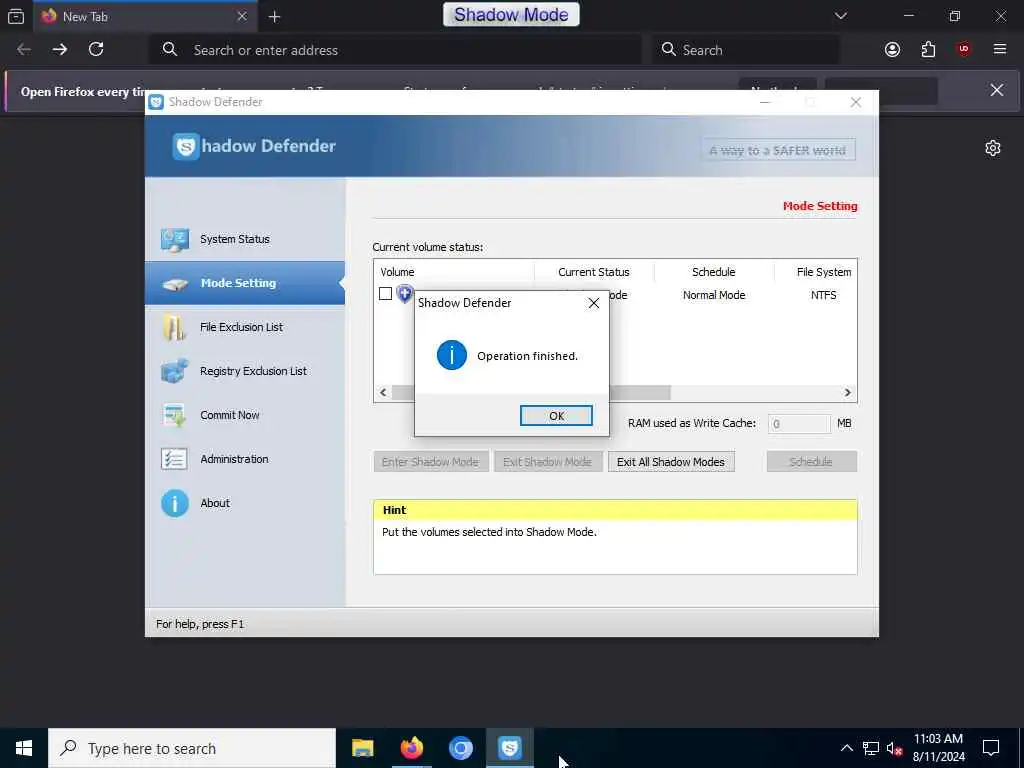Click the Firefox Search box
Image resolution: width=1024 pixels, height=768 pixels.
[x=745, y=50]
